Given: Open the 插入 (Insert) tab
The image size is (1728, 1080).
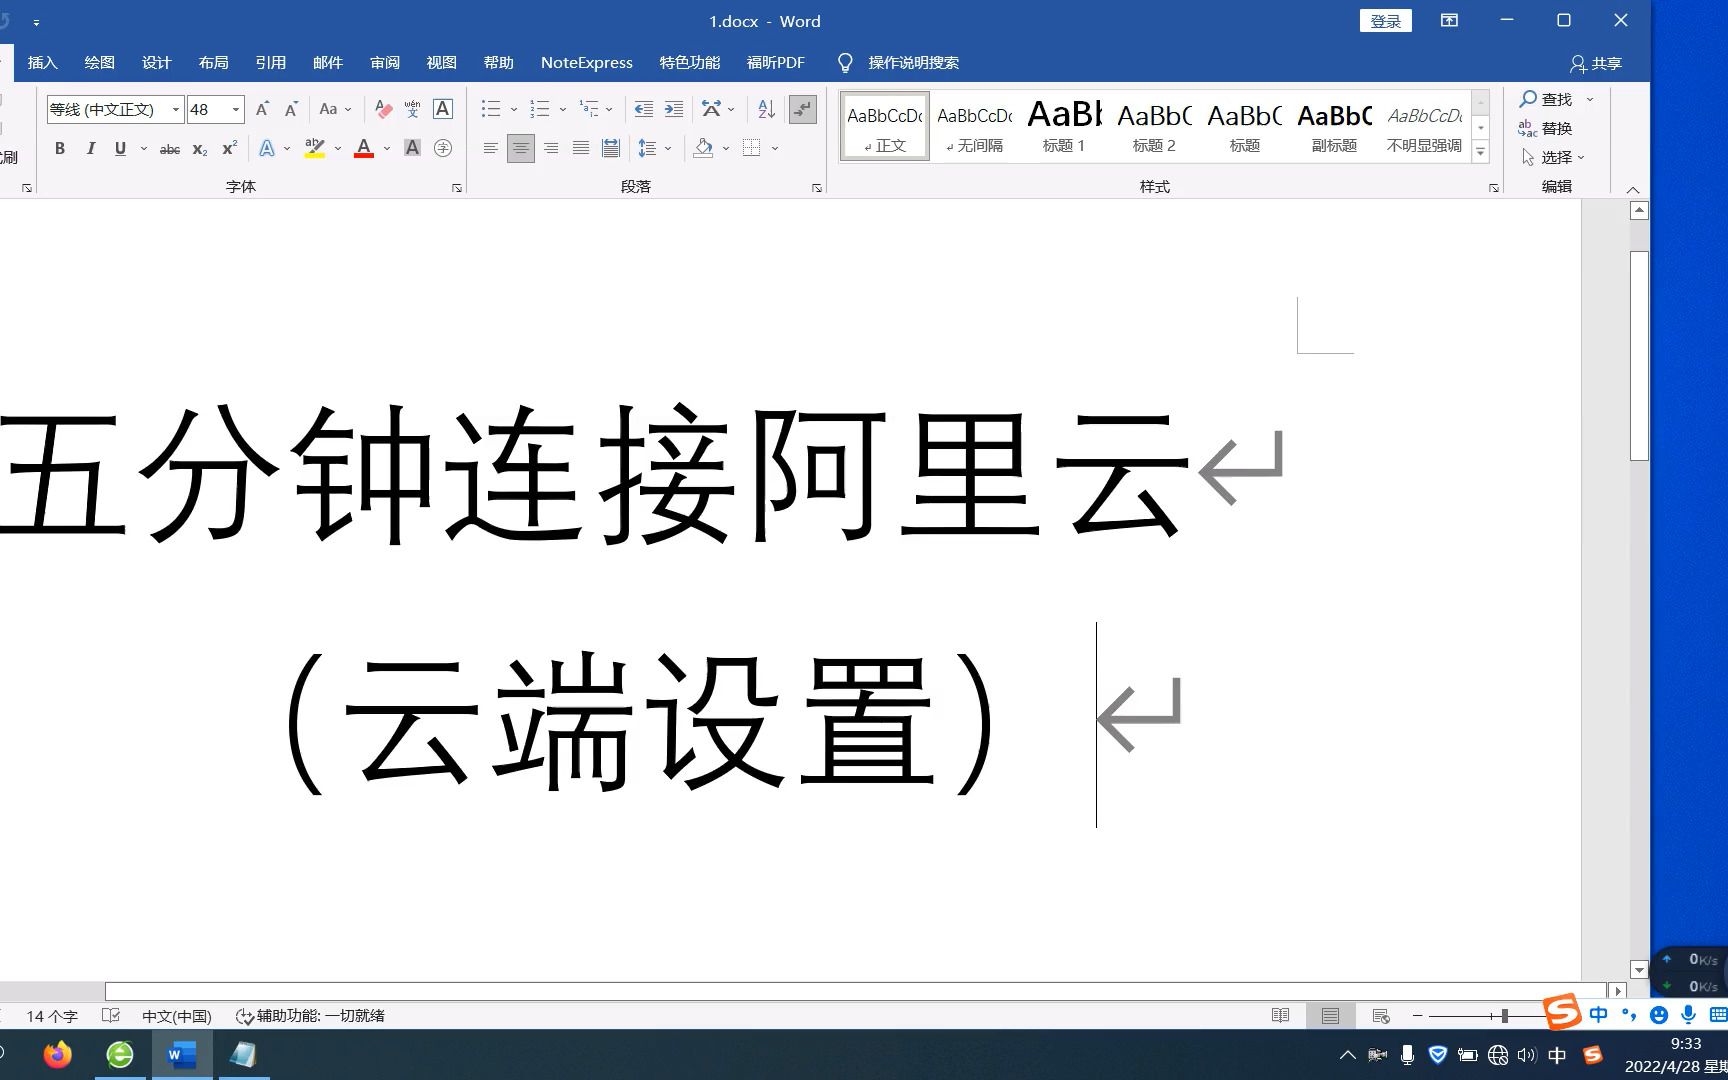Looking at the screenshot, I should (x=43, y=62).
